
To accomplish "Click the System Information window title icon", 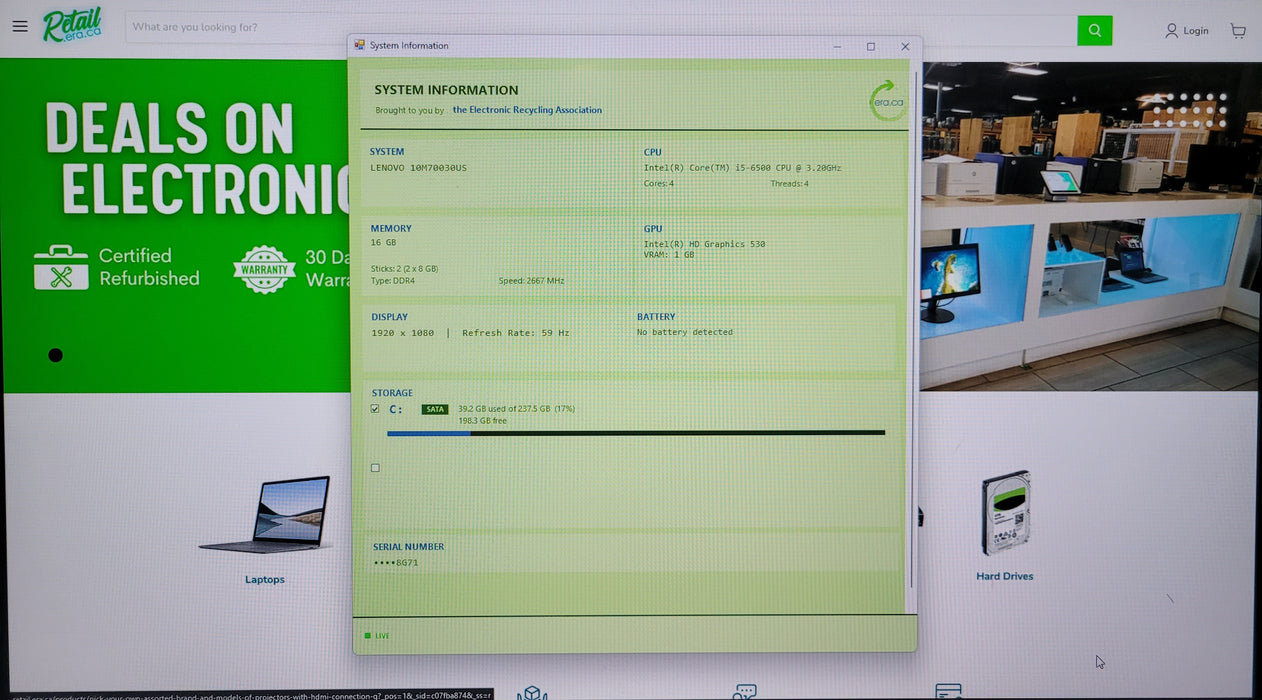I will [x=360, y=45].
